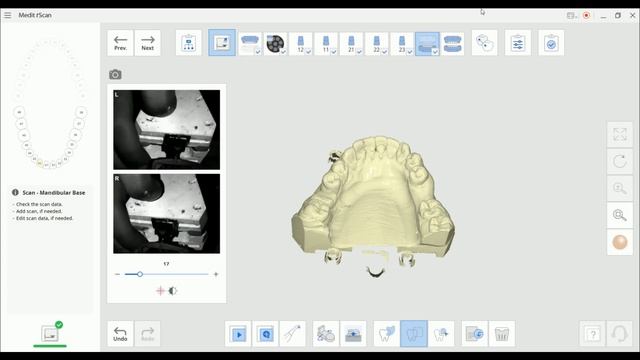Click the camera snapshot icon
640x360 pixels.
click(x=115, y=75)
